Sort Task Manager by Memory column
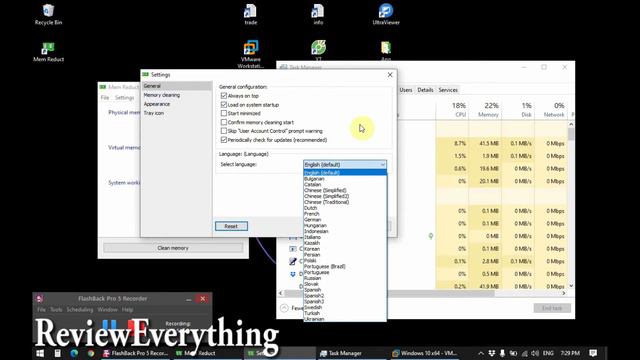 pos(486,109)
